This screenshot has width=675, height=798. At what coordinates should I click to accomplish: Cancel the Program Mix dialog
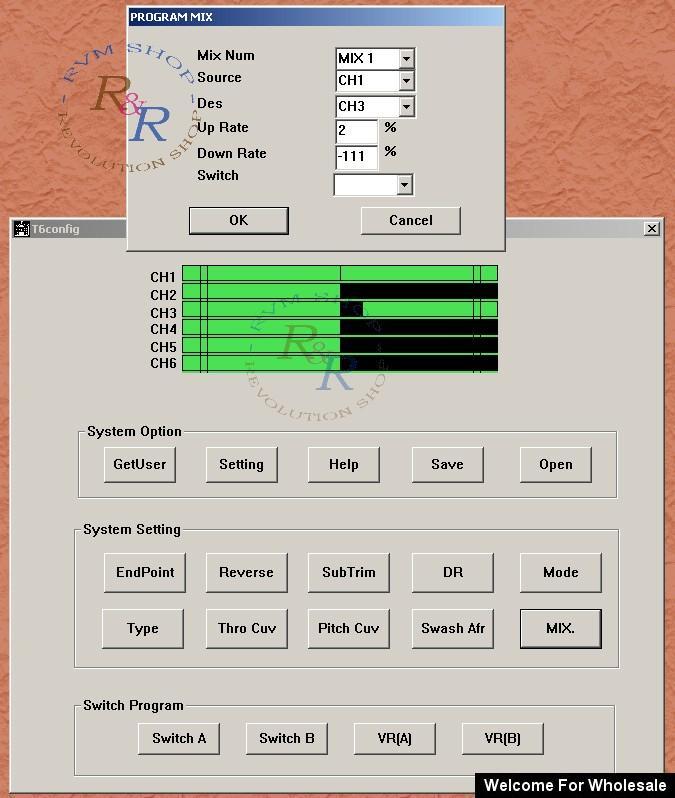[410, 221]
